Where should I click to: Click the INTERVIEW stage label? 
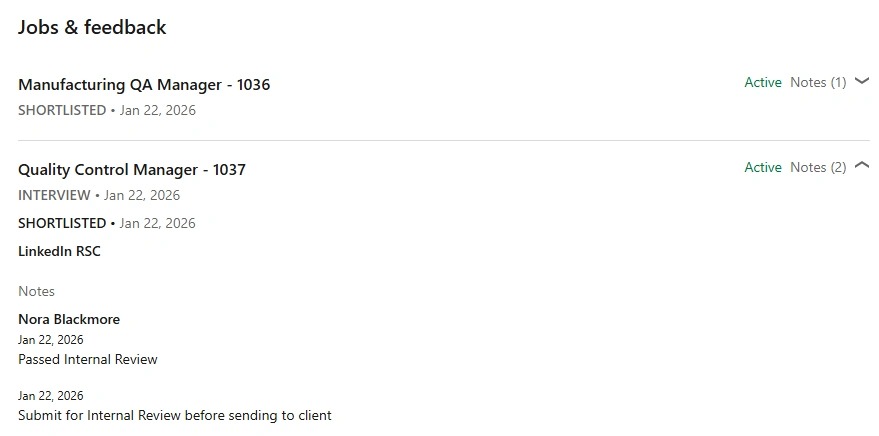tap(54, 195)
